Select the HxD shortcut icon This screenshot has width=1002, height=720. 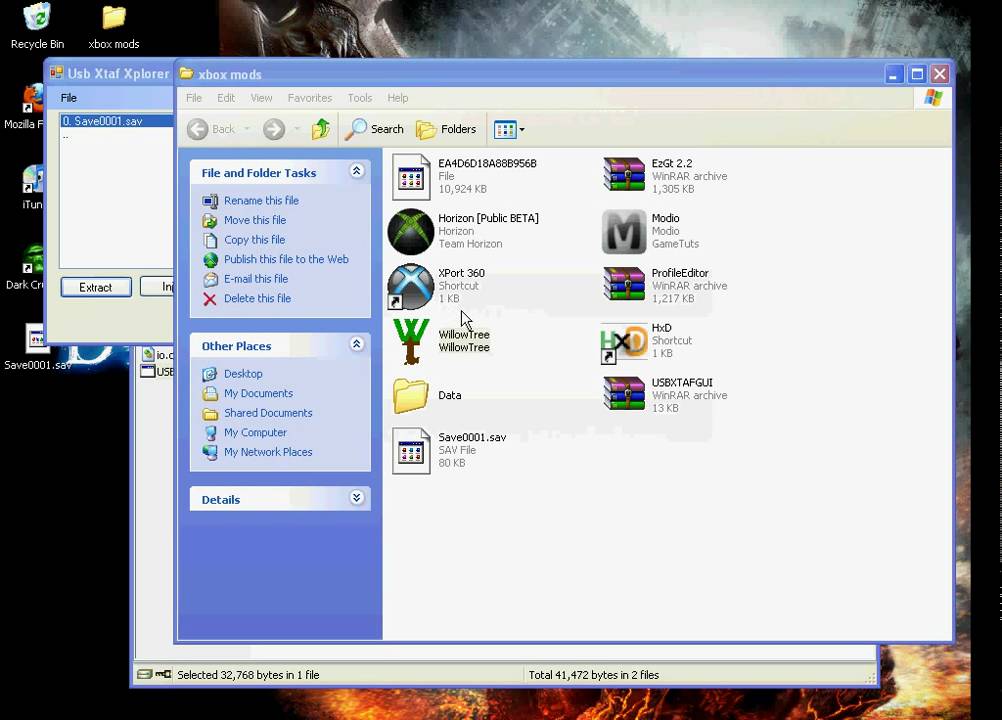[x=623, y=343]
